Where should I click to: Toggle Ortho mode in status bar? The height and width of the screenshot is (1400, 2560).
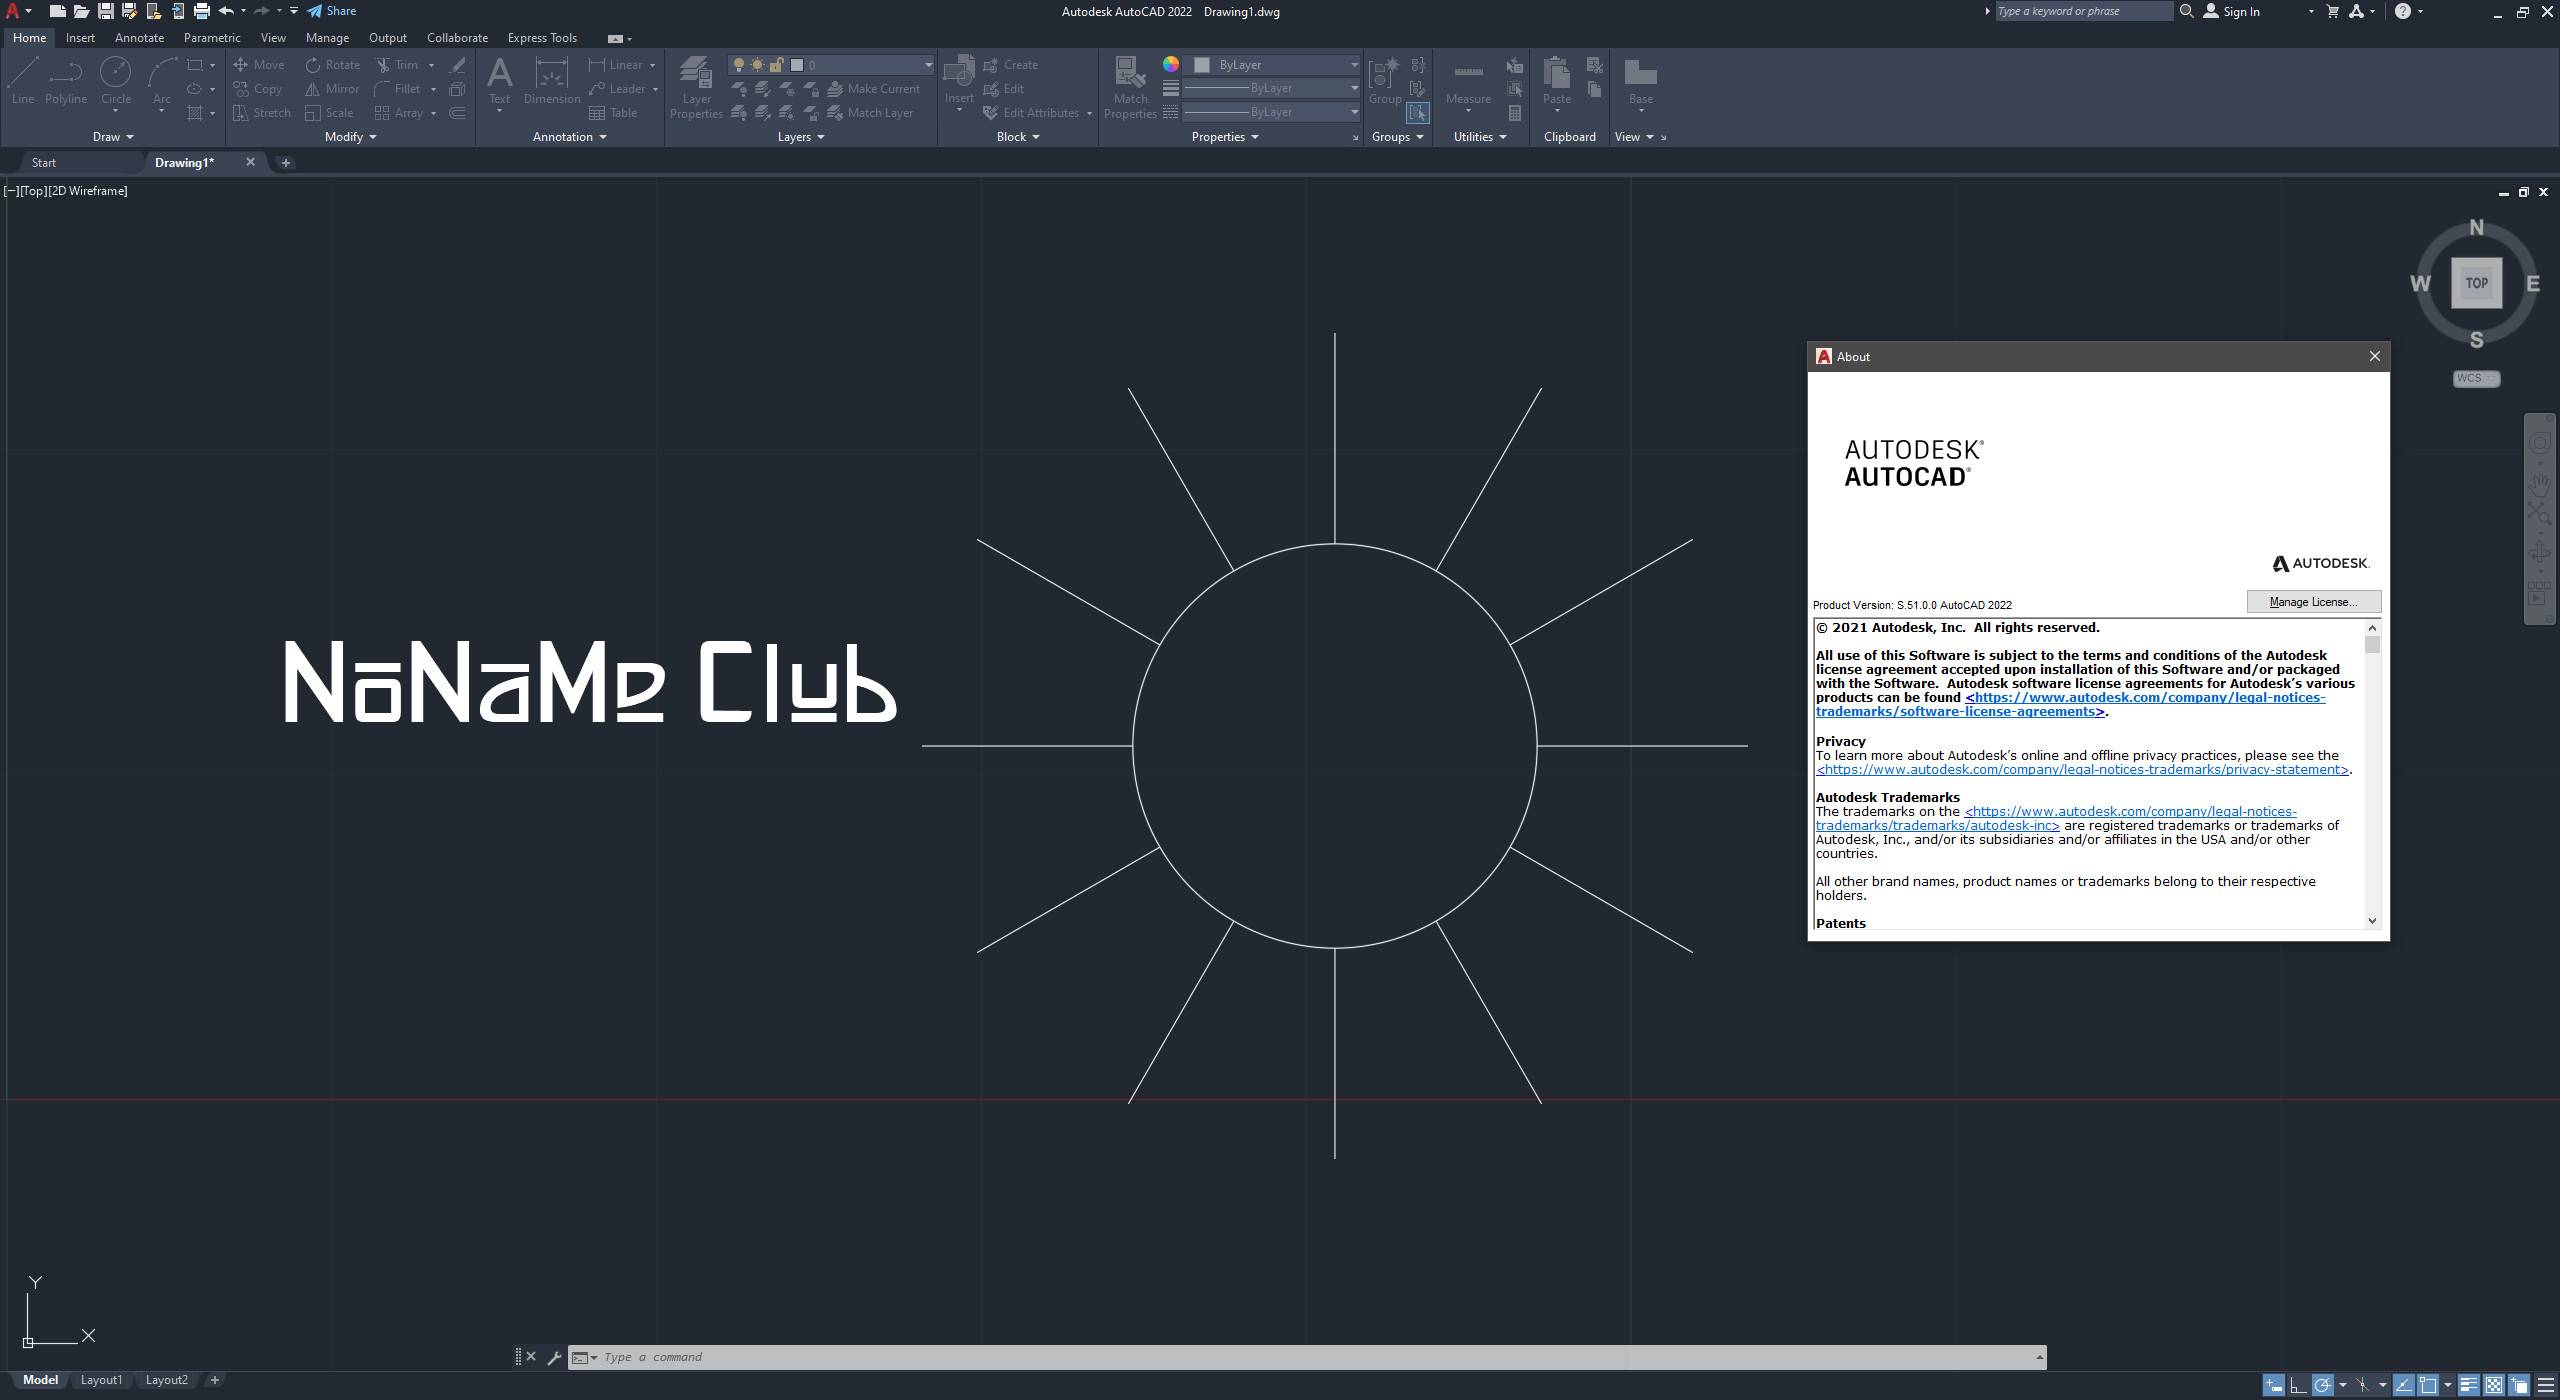coord(2298,1385)
